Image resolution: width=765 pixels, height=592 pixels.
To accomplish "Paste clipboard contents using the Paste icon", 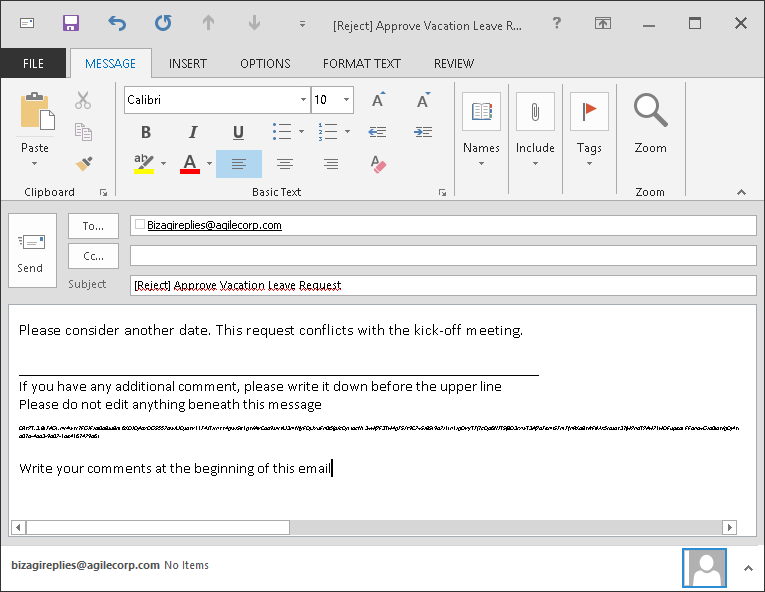I will [x=37, y=111].
